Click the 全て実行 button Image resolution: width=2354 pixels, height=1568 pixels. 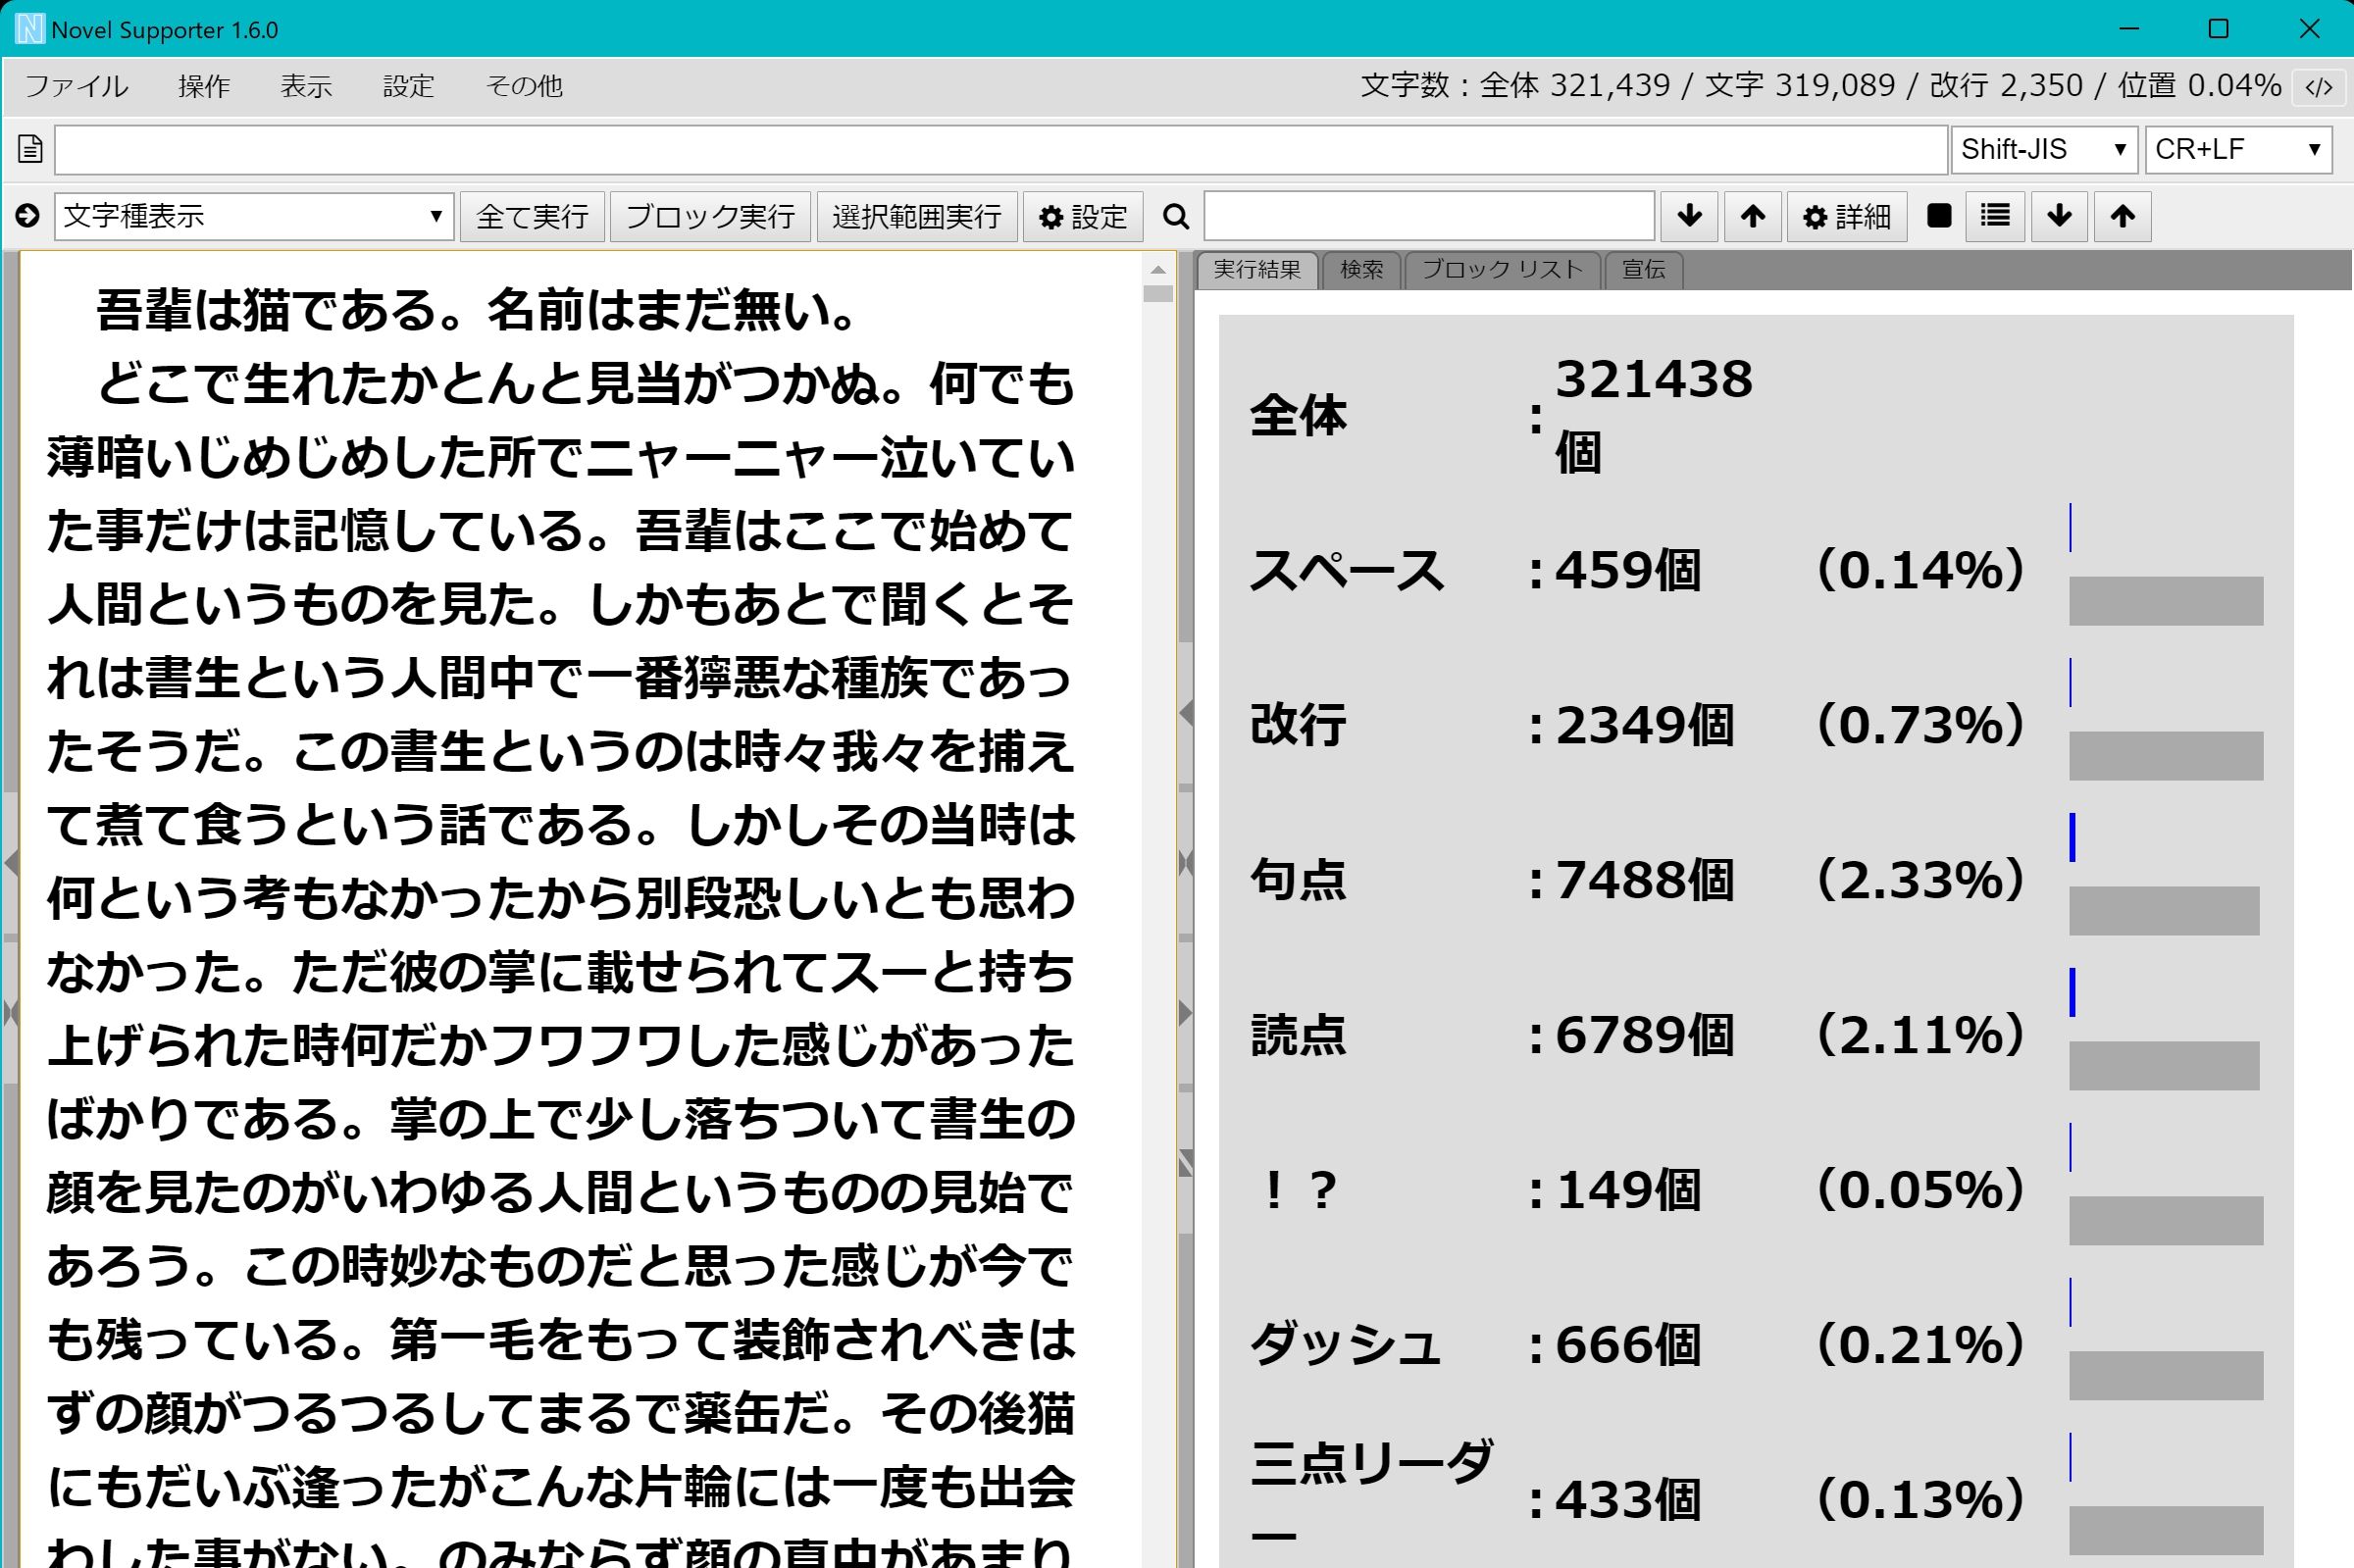coord(532,216)
